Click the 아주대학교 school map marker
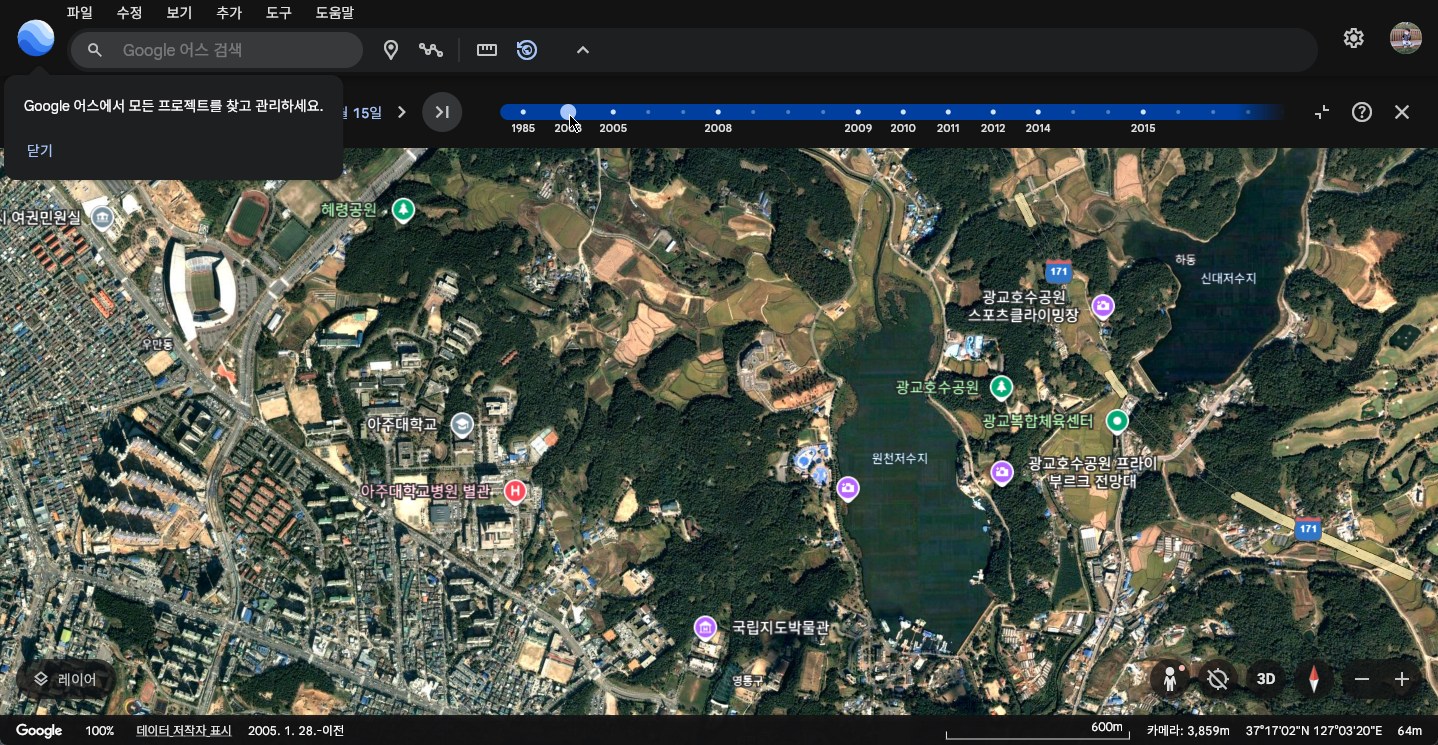The height and width of the screenshot is (745, 1438). coord(462,425)
